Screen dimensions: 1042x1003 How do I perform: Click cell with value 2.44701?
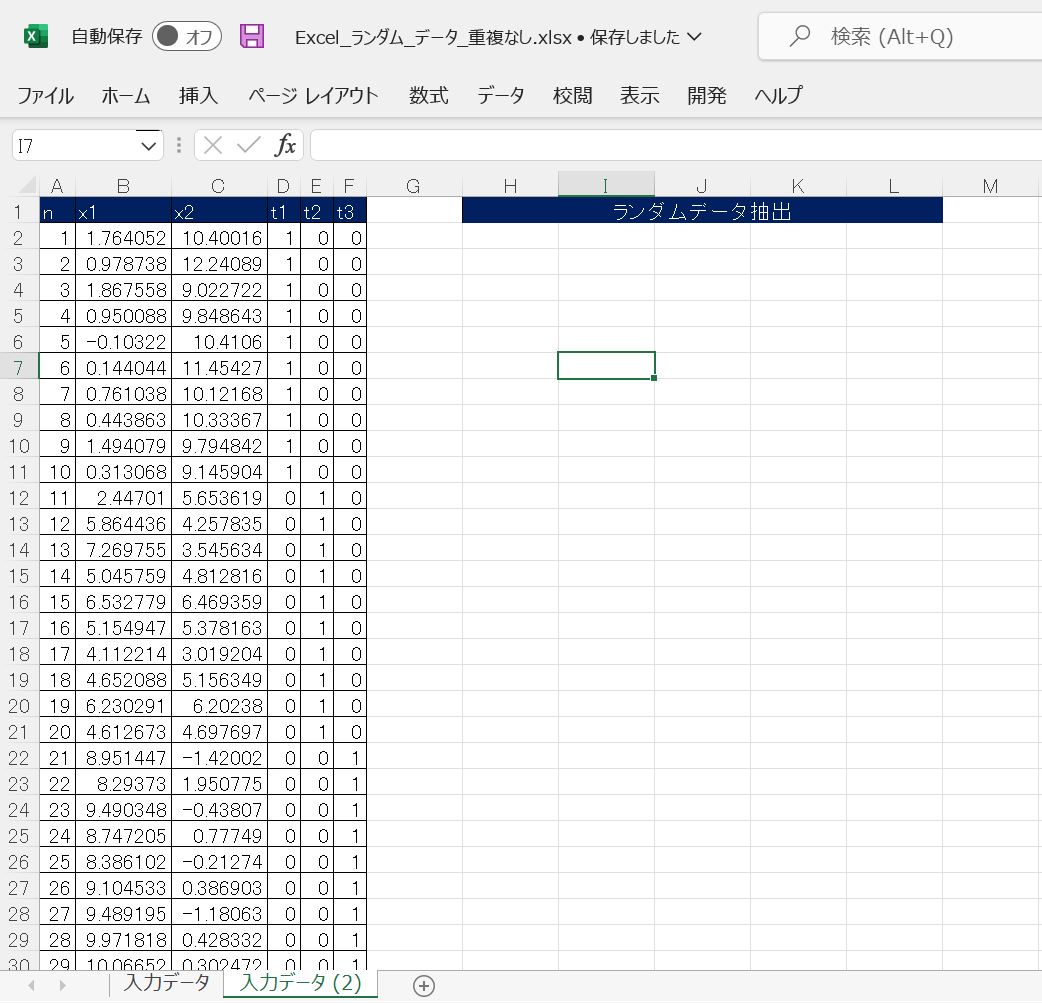point(123,498)
